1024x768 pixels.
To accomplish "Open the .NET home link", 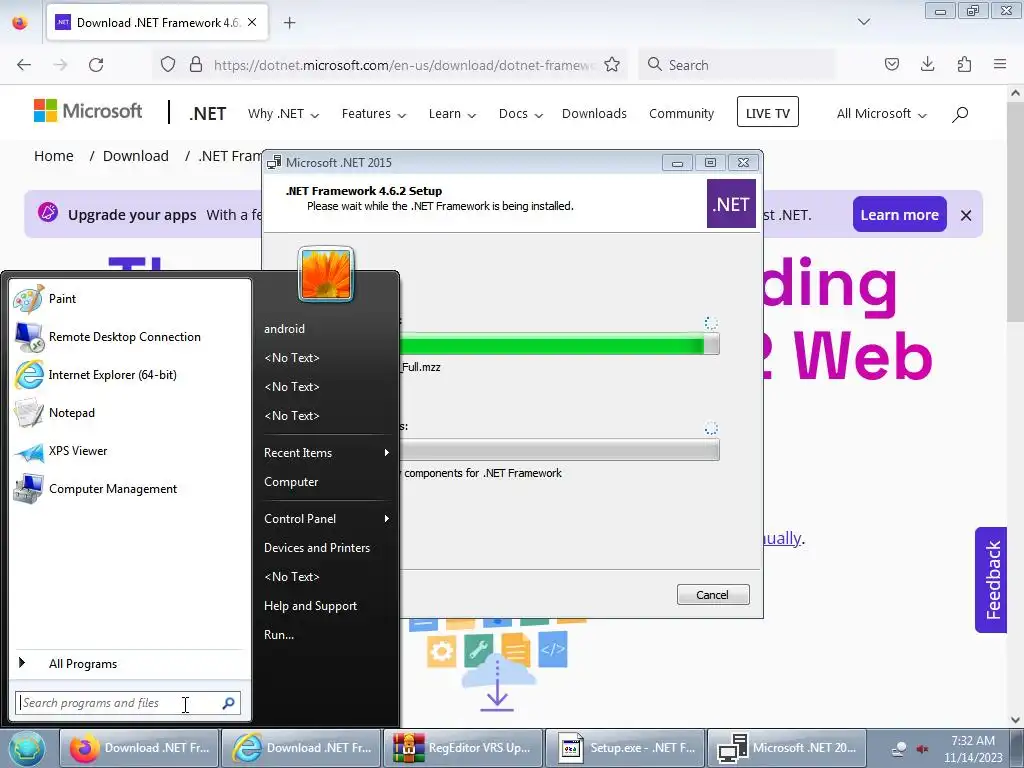I will 208,114.
